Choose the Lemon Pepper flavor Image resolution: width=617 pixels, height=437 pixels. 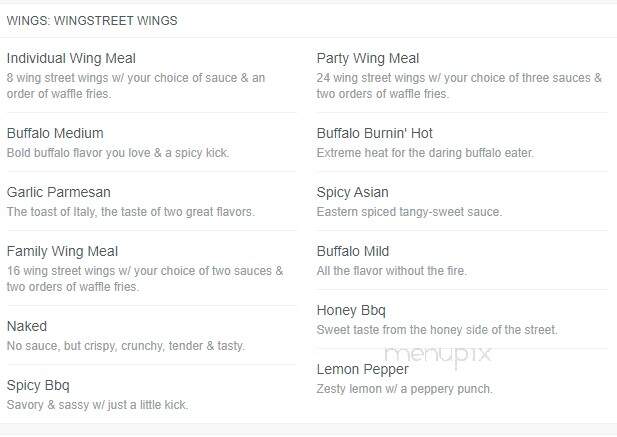pyautogui.click(x=363, y=369)
